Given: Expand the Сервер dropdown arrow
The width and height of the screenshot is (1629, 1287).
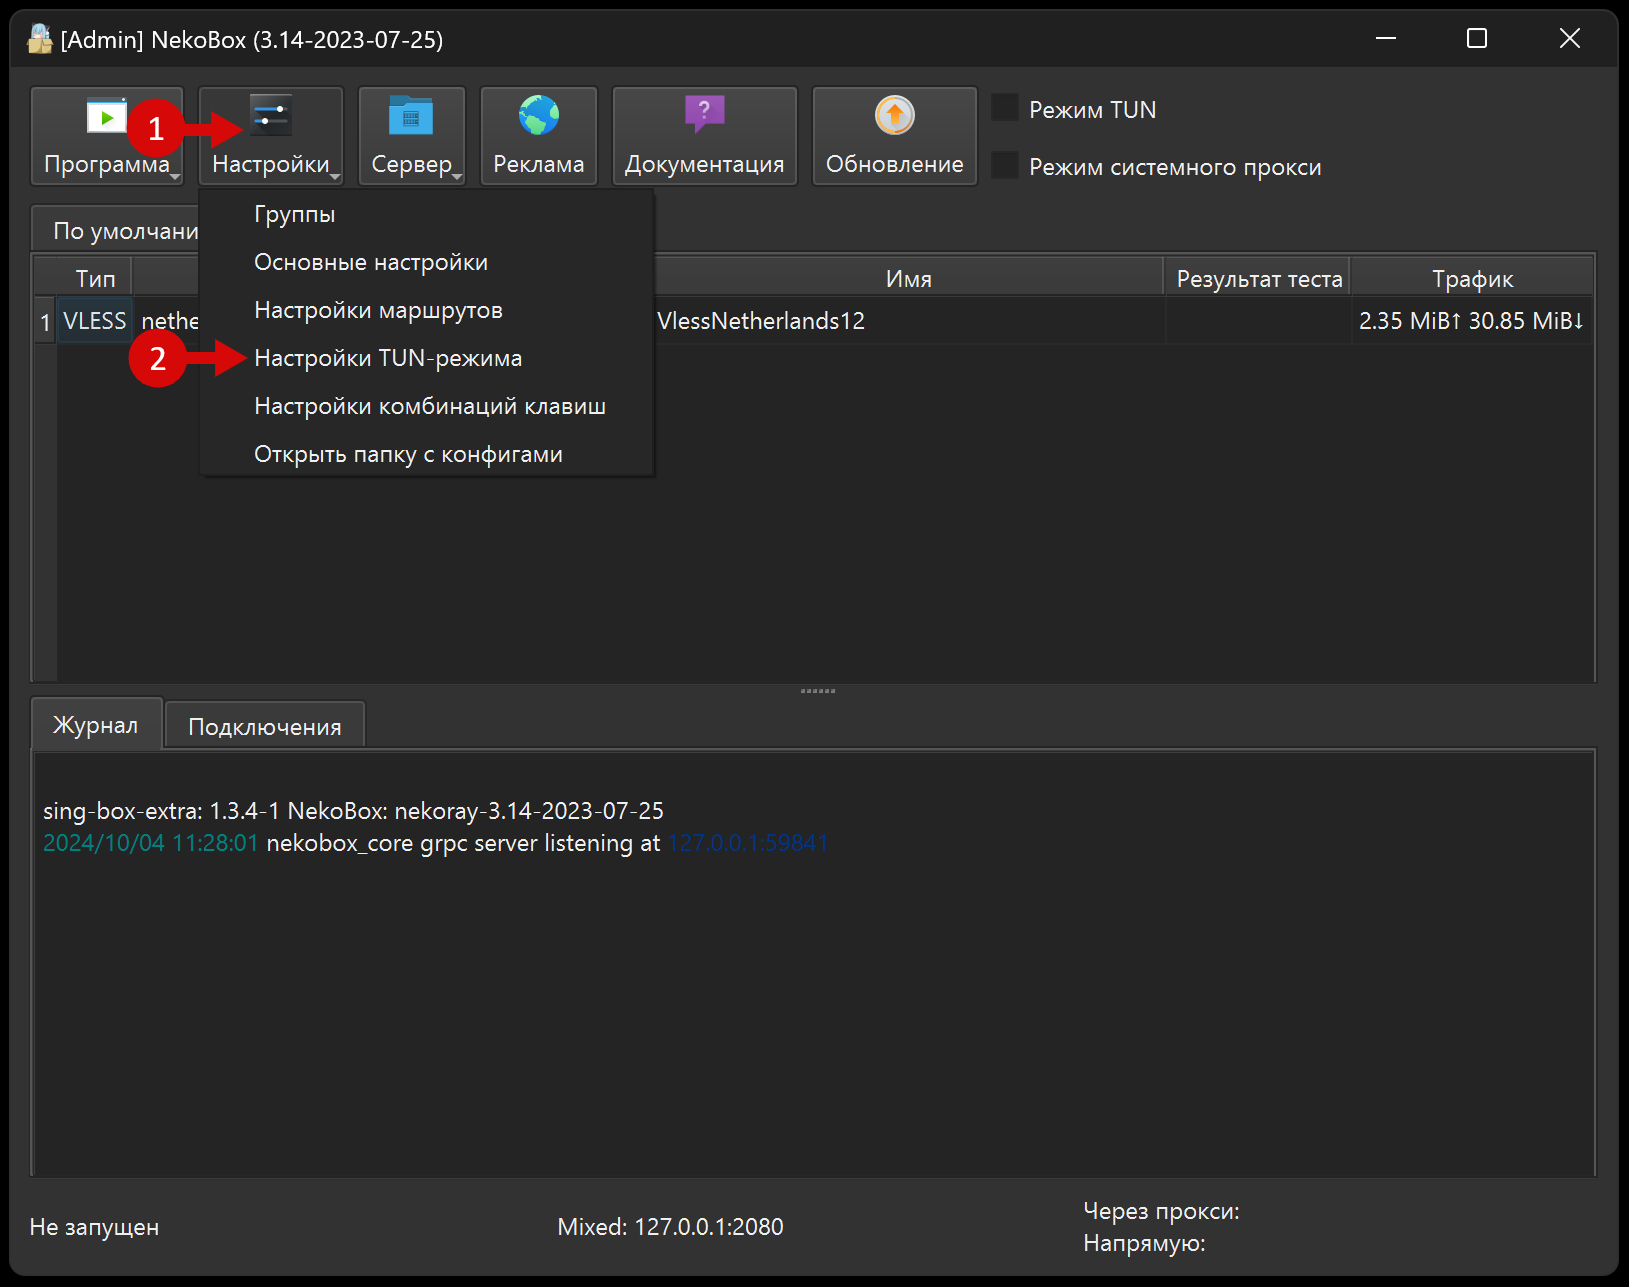Looking at the screenshot, I should click(457, 177).
